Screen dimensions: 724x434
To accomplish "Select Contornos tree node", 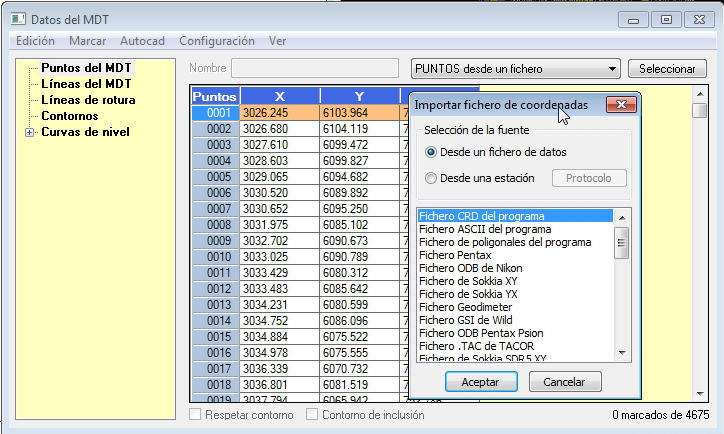I will point(70,116).
